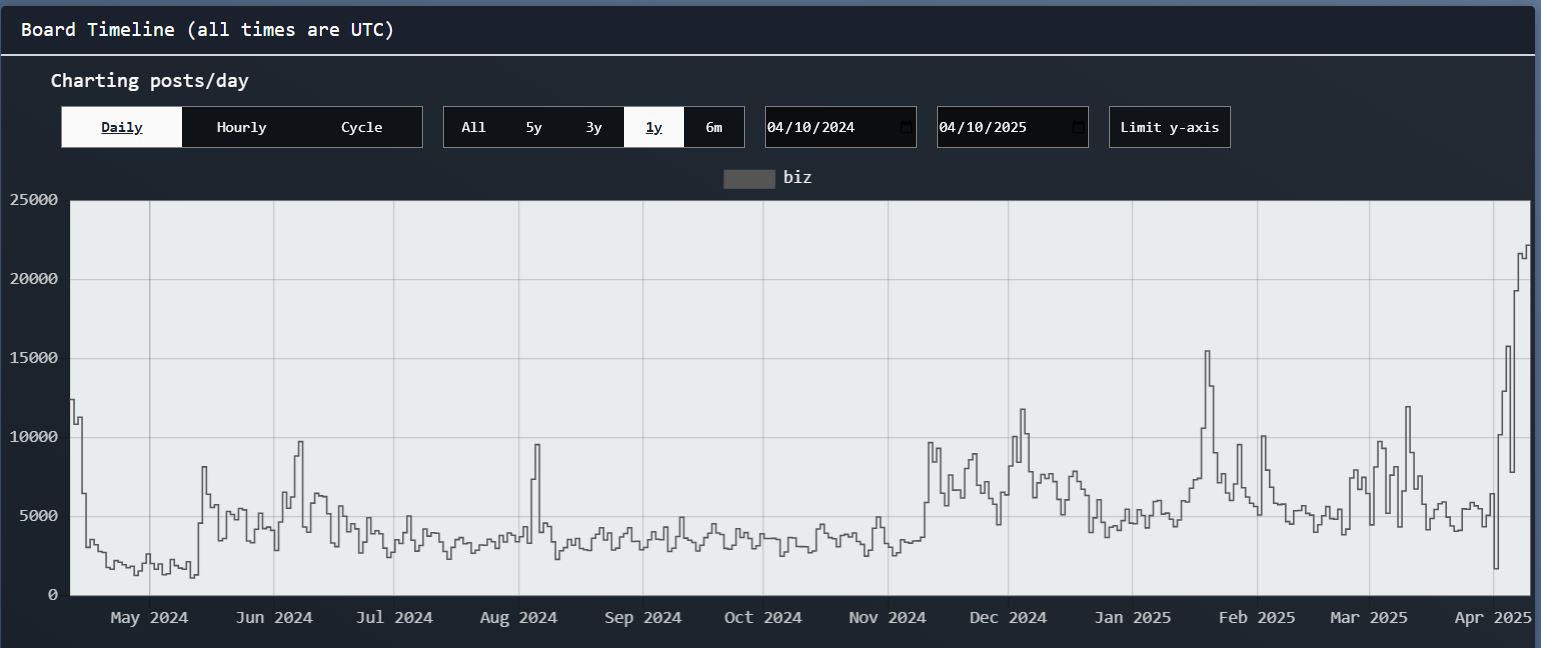Click the April 2025 peak on the chart

click(1526, 246)
